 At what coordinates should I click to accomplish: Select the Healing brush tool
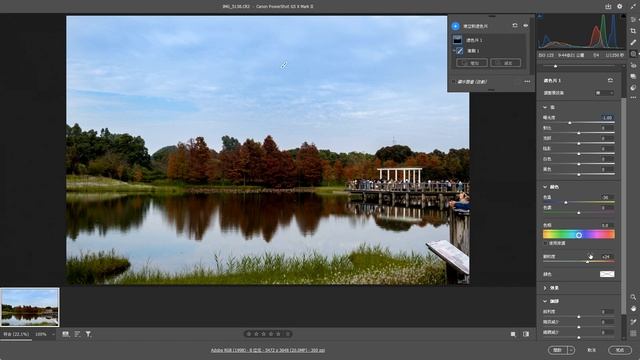(x=633, y=42)
